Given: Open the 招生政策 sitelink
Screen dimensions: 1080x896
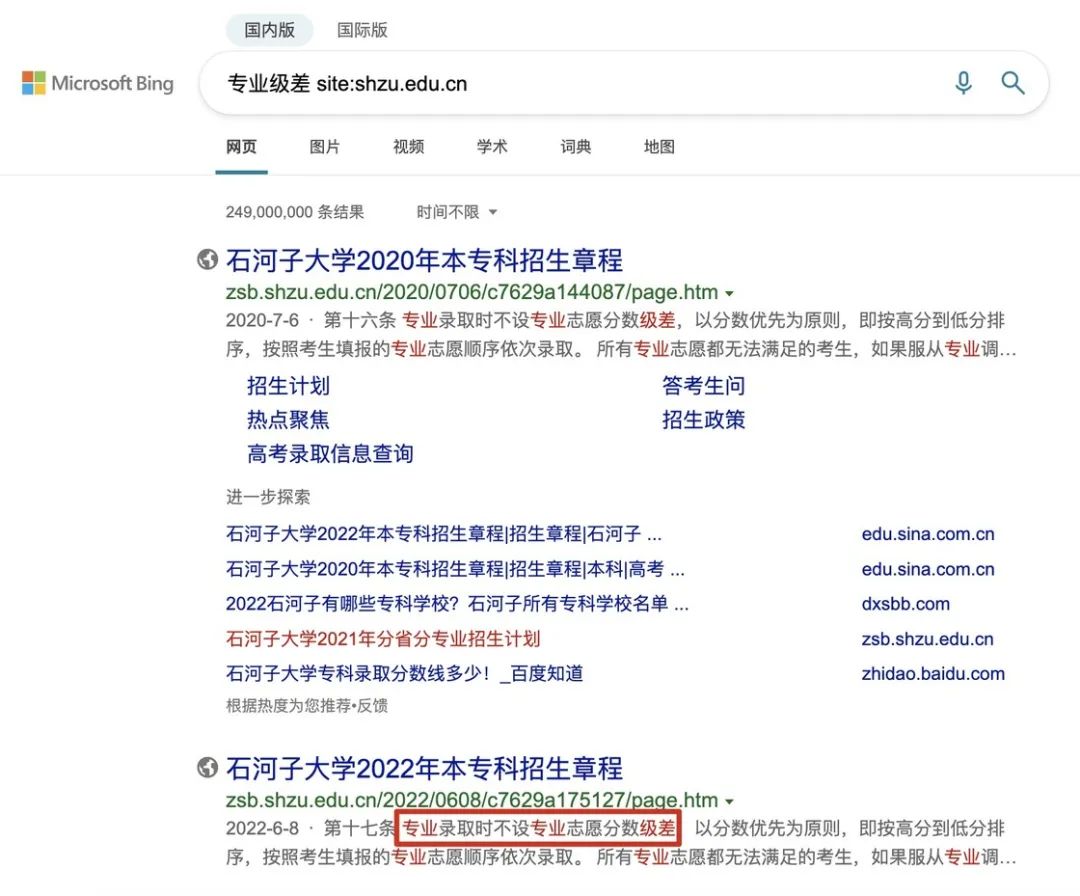Looking at the screenshot, I should click(x=703, y=419).
